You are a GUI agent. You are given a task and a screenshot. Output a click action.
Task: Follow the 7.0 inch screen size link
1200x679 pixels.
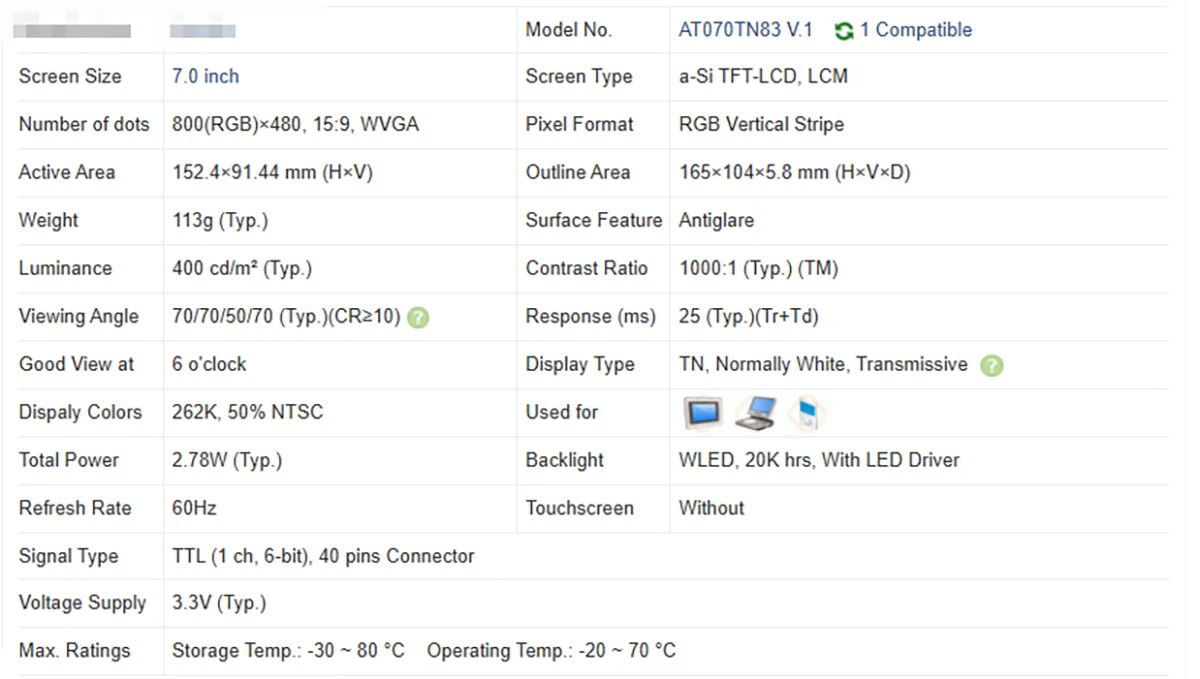click(205, 76)
